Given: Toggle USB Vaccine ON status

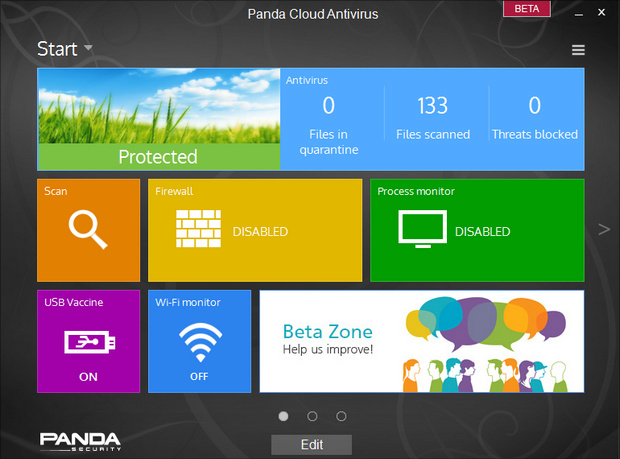Looking at the screenshot, I should pyautogui.click(x=88, y=377).
